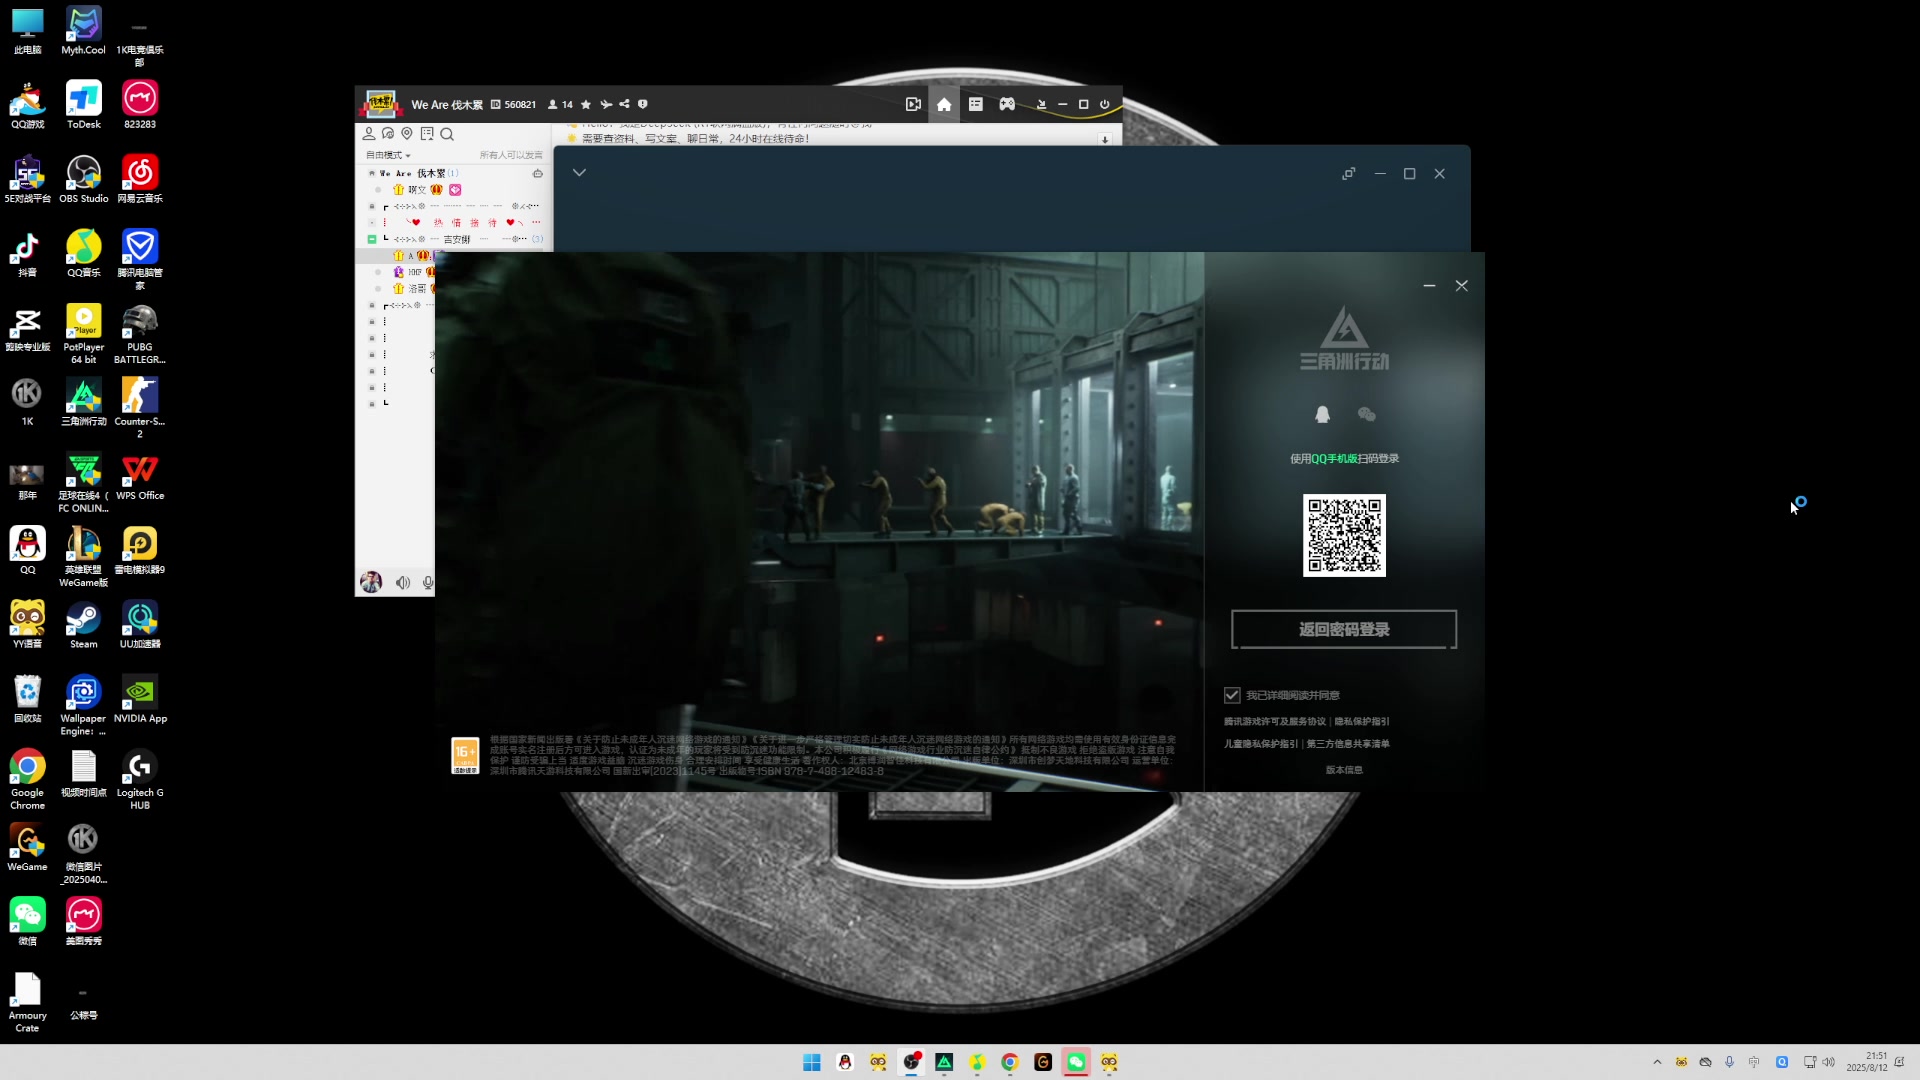This screenshot has height=1080, width=1920.
Task: Click the robot icon beside root channel
Action: 538,173
